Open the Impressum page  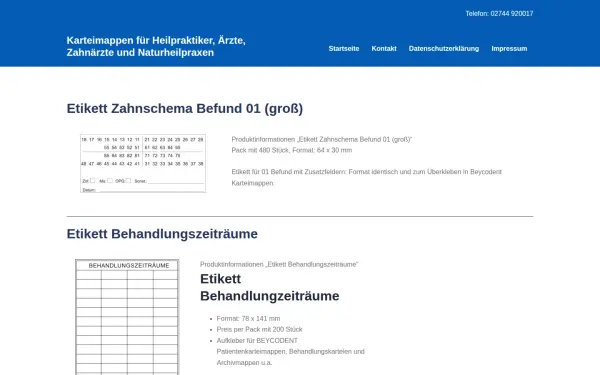(x=509, y=49)
